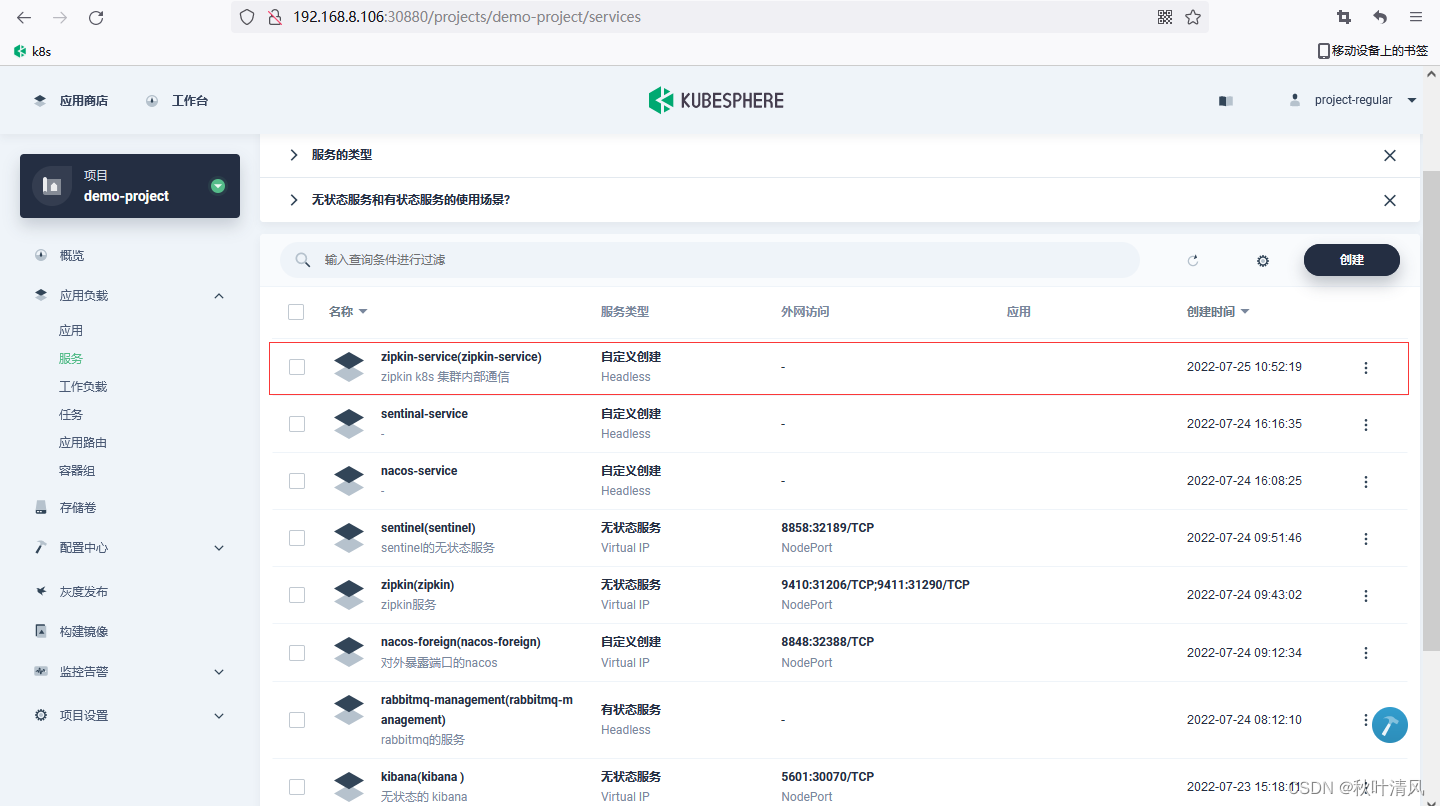Open table column settings gear
The width and height of the screenshot is (1440, 806).
1263,261
